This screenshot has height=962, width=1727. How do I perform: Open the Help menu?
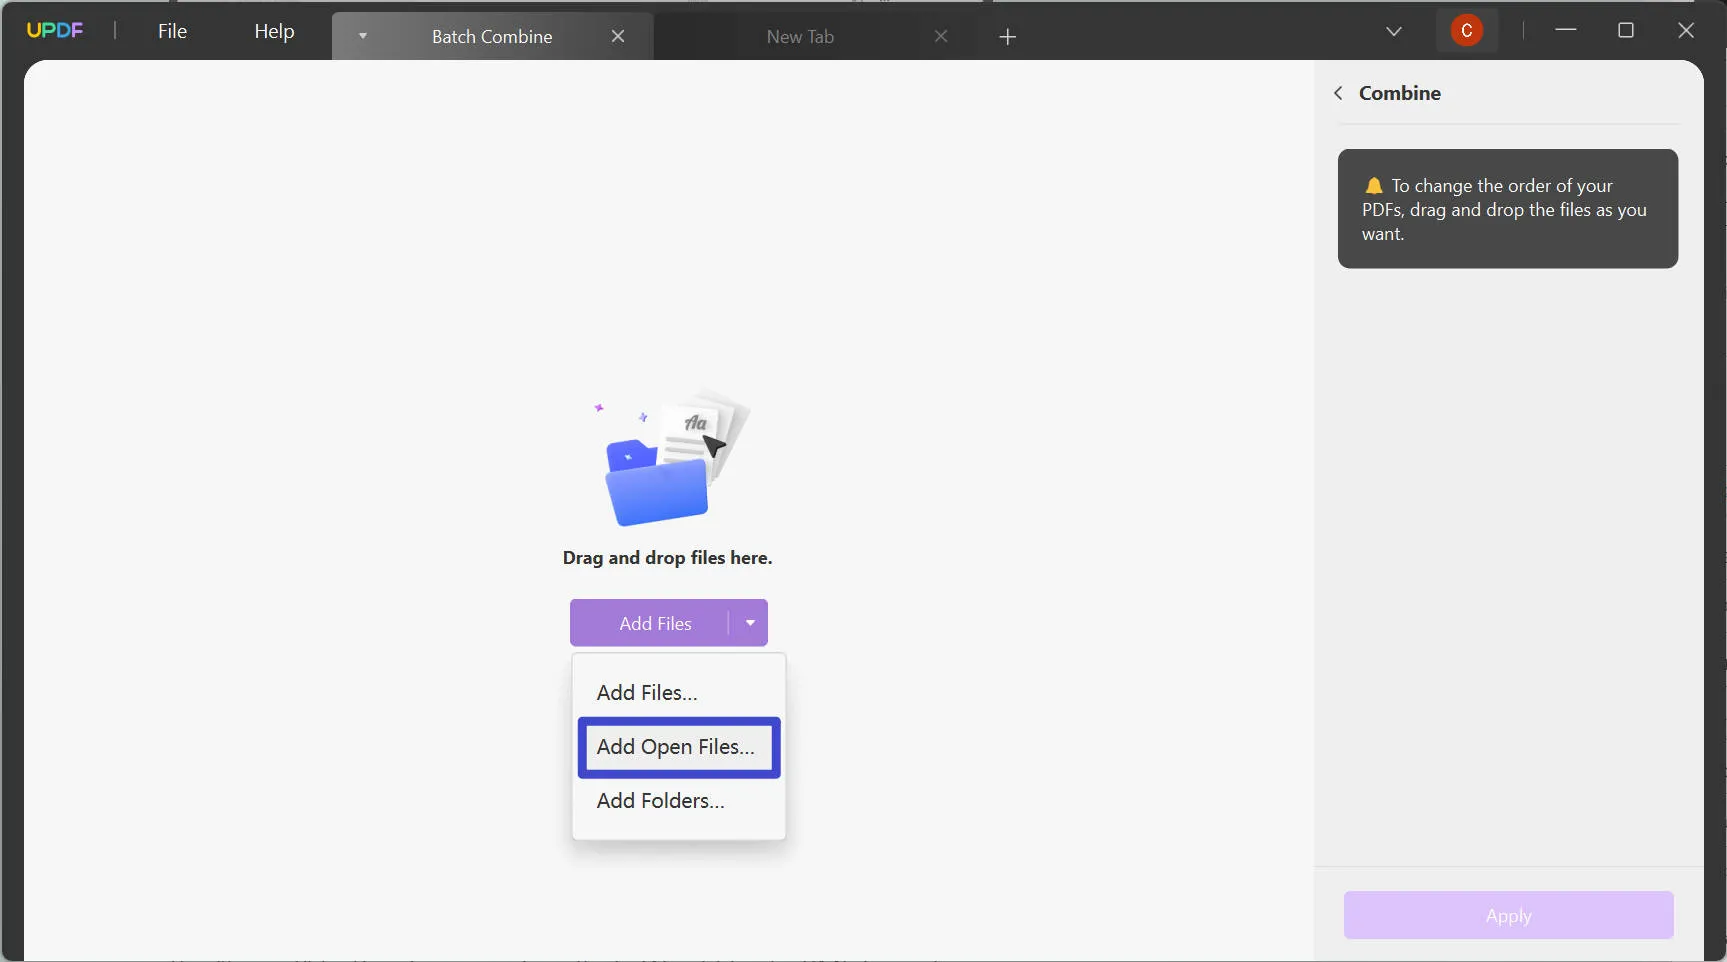pos(274,31)
